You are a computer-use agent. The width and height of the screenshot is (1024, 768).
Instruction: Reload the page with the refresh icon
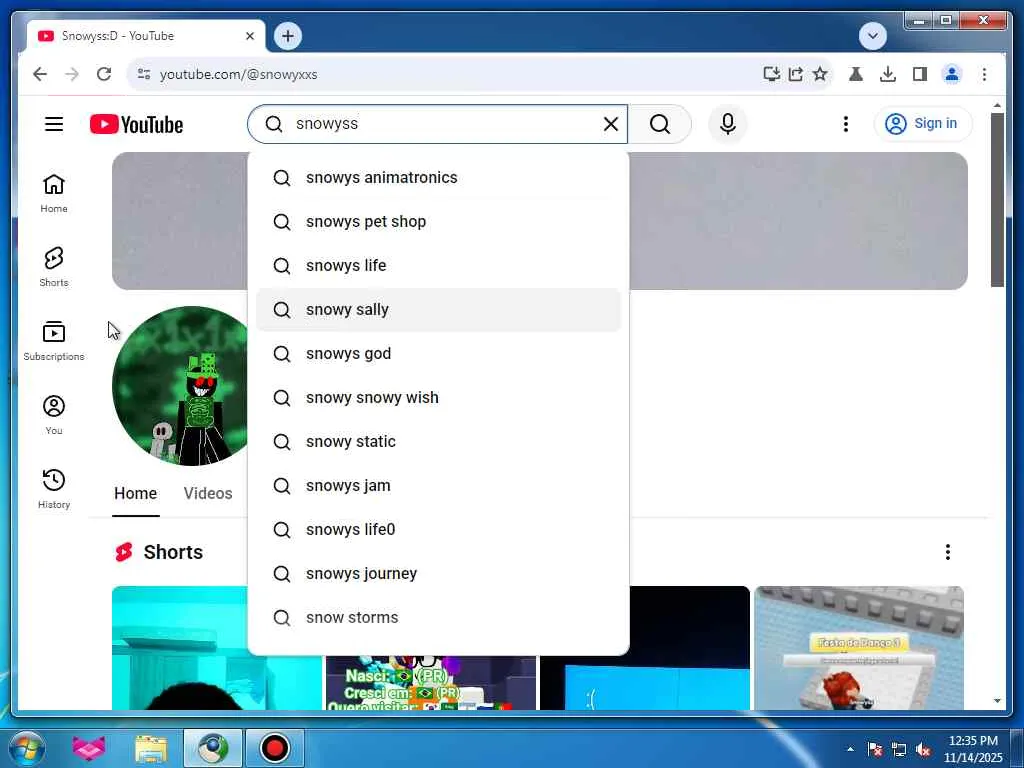tap(104, 74)
